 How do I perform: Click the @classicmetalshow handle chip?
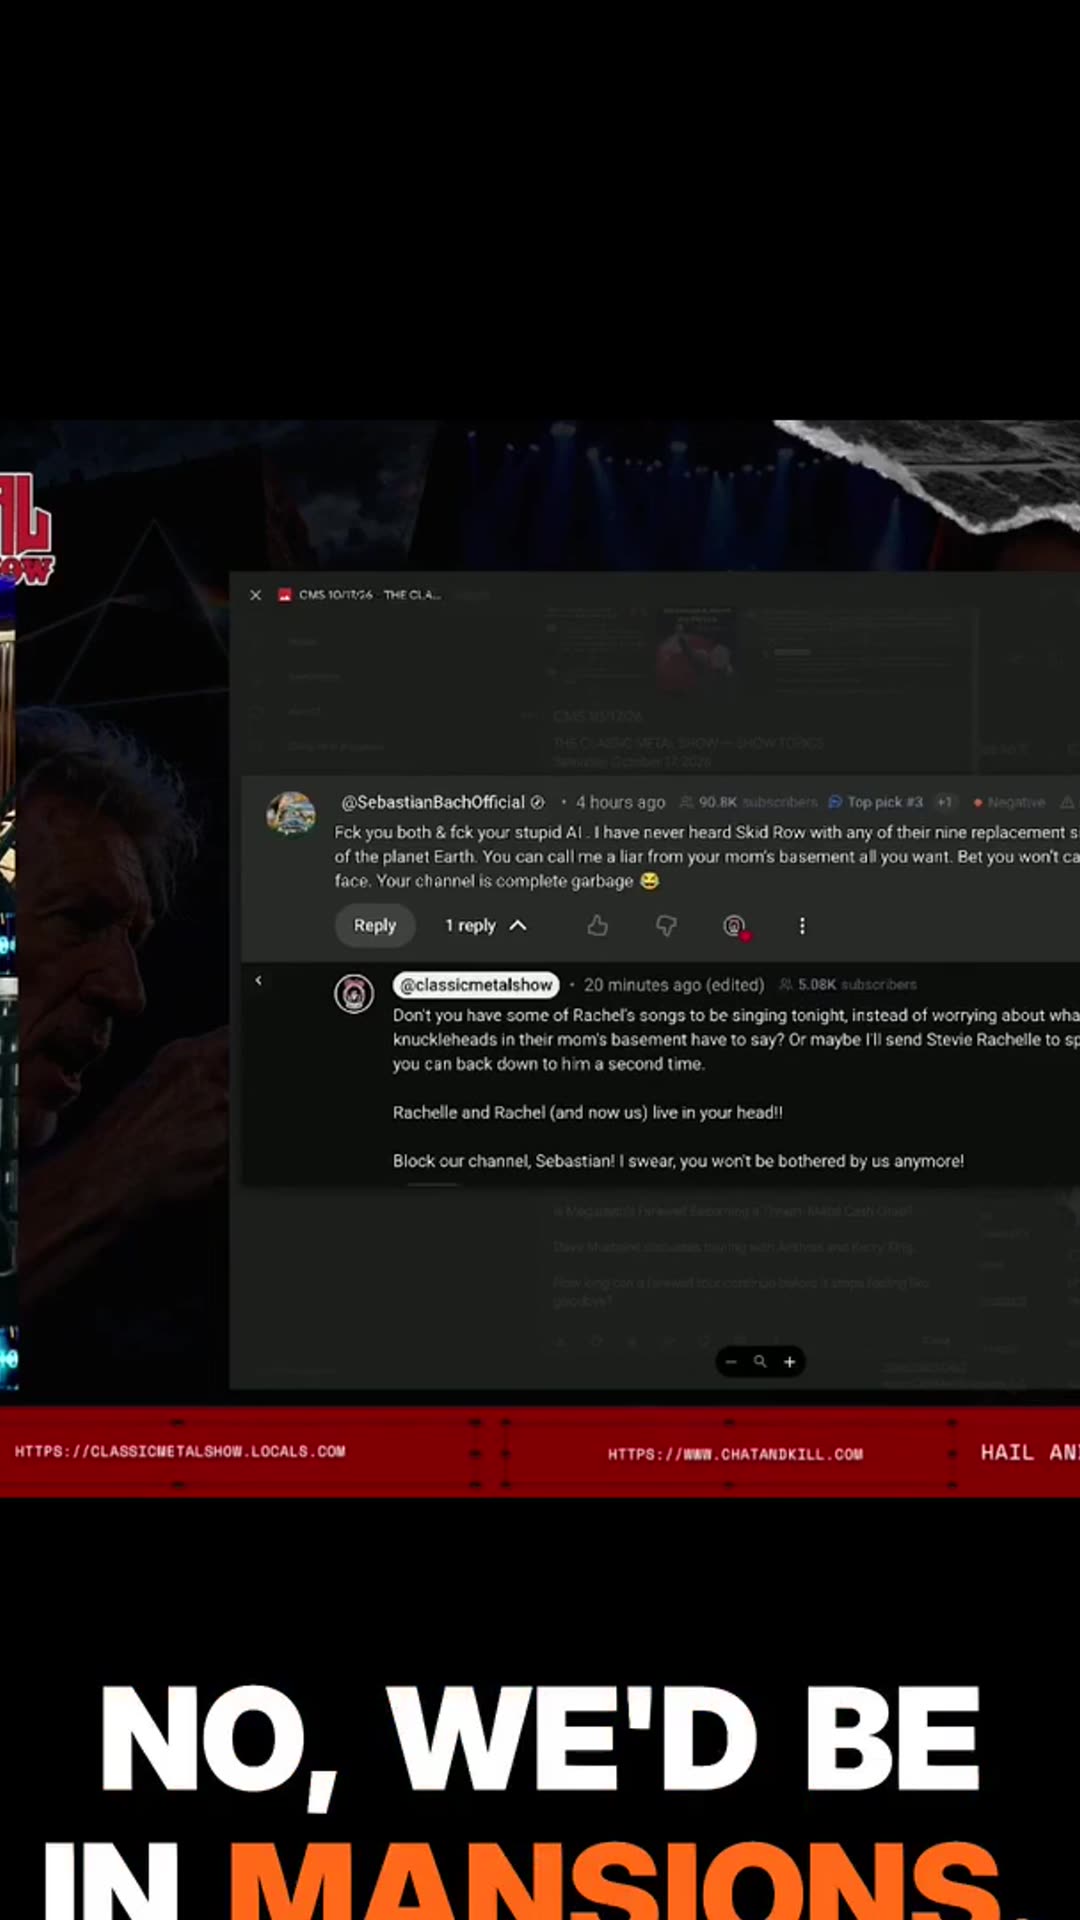coord(476,985)
